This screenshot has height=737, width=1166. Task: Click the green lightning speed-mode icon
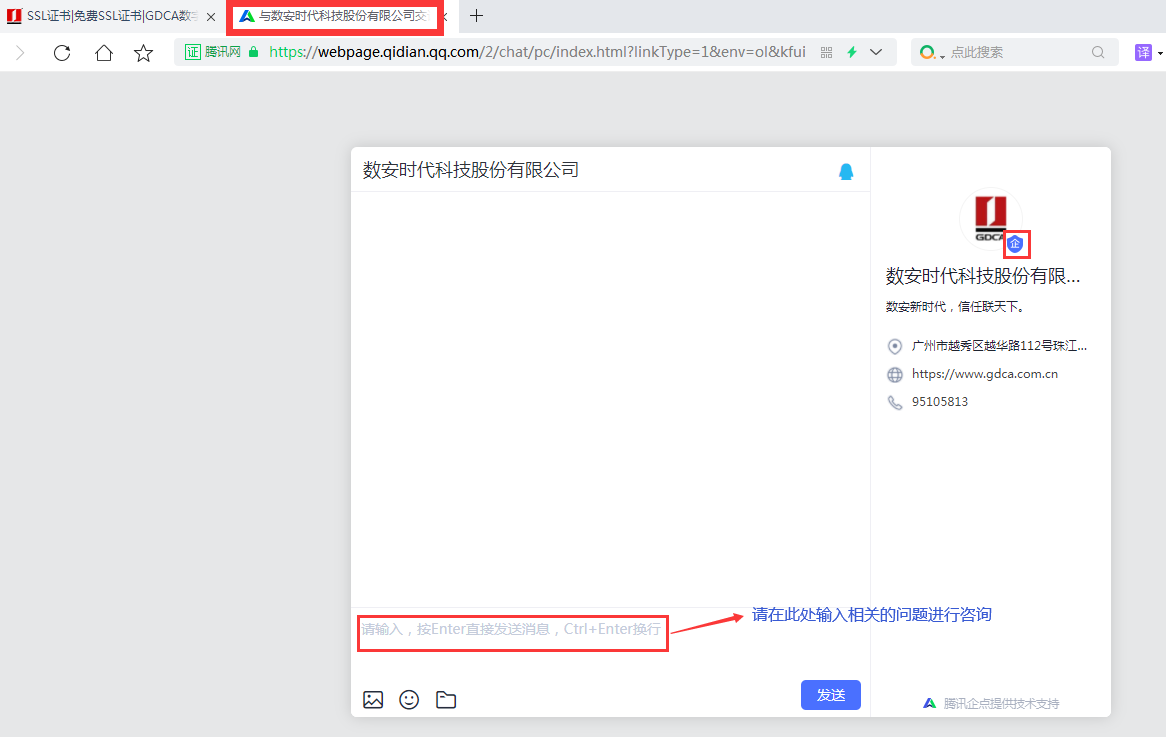coord(851,52)
